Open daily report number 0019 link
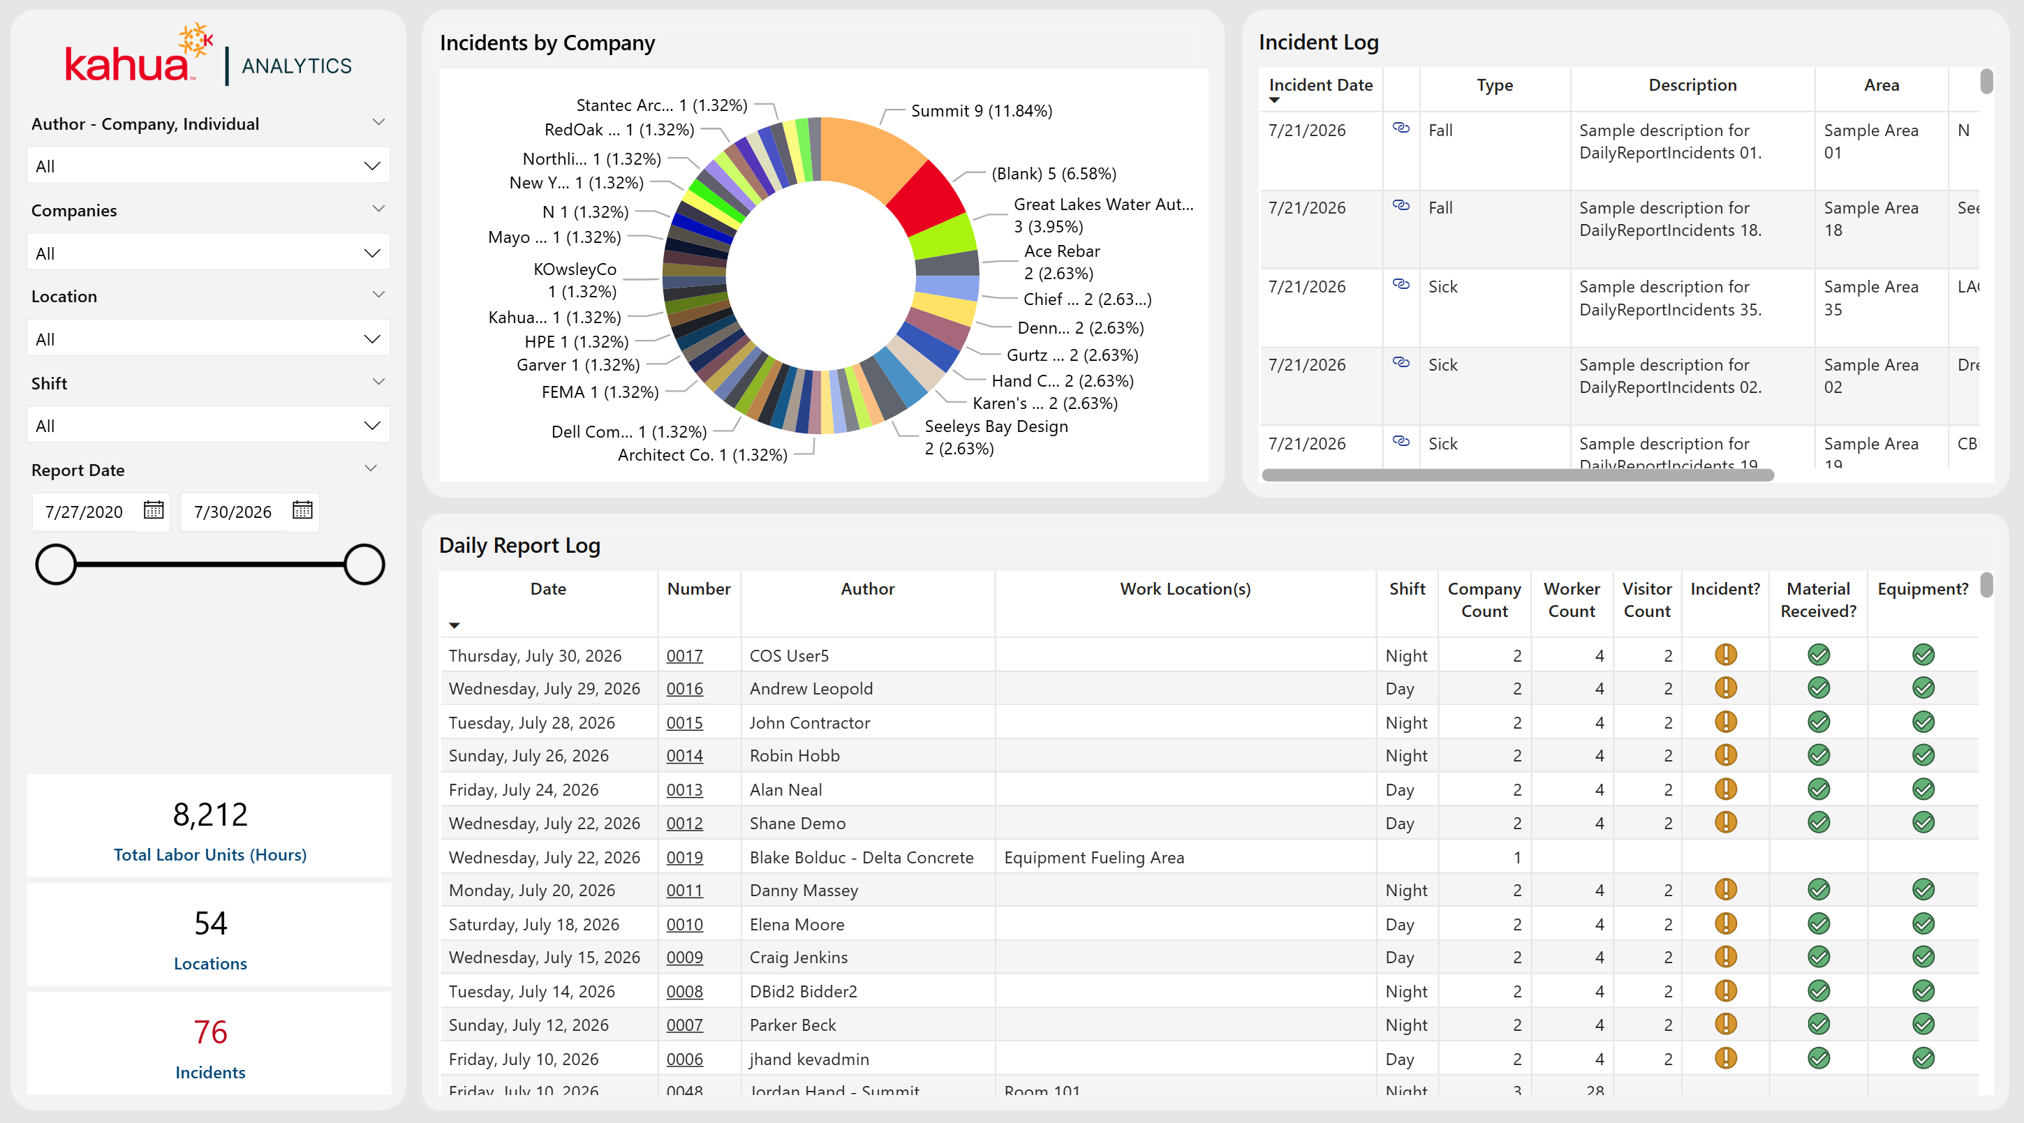Viewport: 2024px width, 1123px height. point(684,857)
